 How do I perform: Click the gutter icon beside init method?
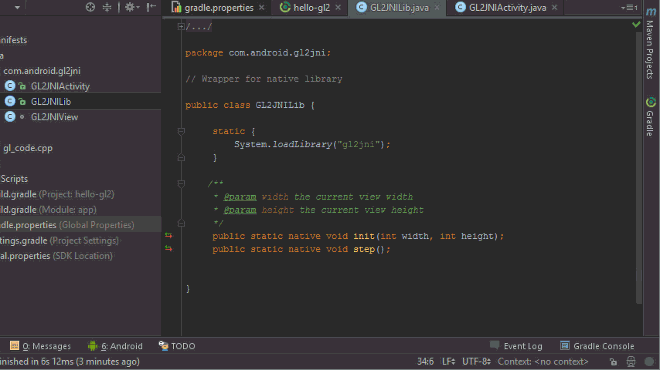[168, 236]
